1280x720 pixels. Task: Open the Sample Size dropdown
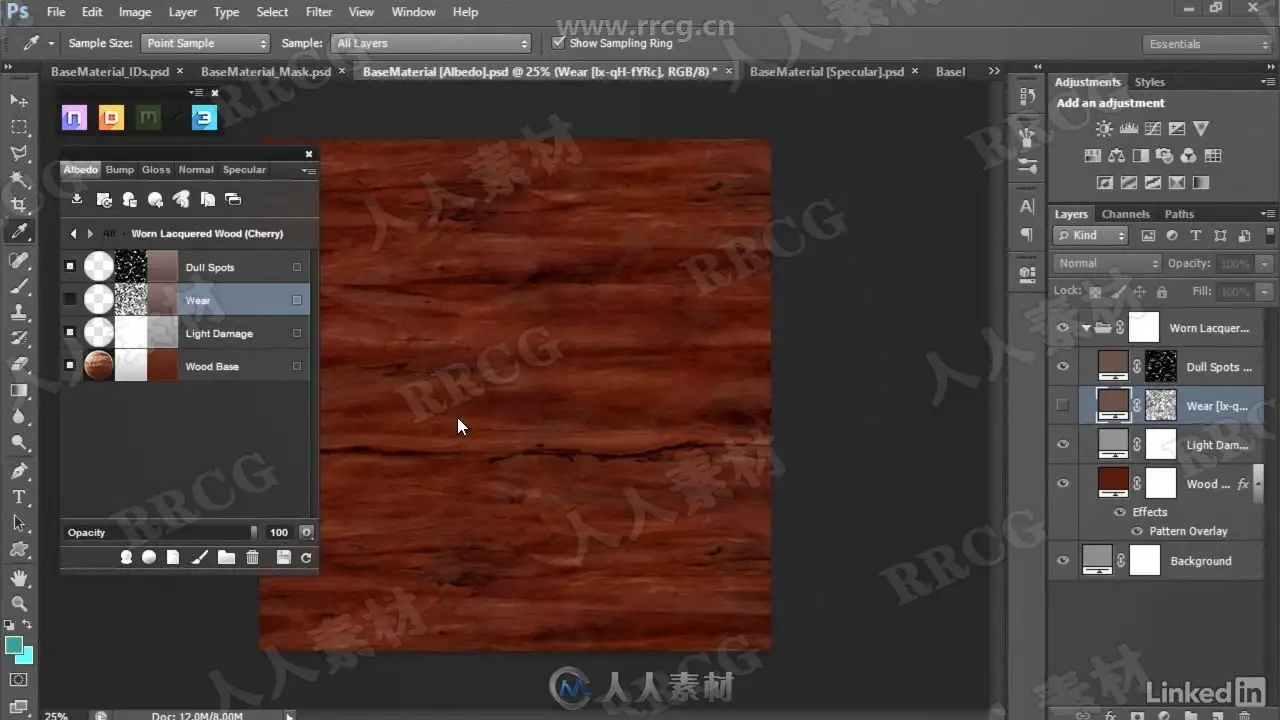point(205,43)
